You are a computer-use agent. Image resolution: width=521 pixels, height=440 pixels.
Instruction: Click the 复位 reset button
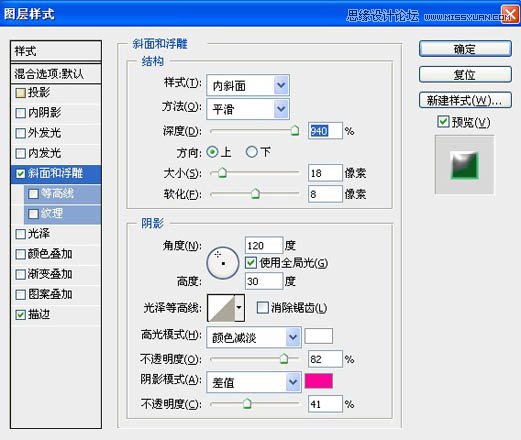(465, 74)
